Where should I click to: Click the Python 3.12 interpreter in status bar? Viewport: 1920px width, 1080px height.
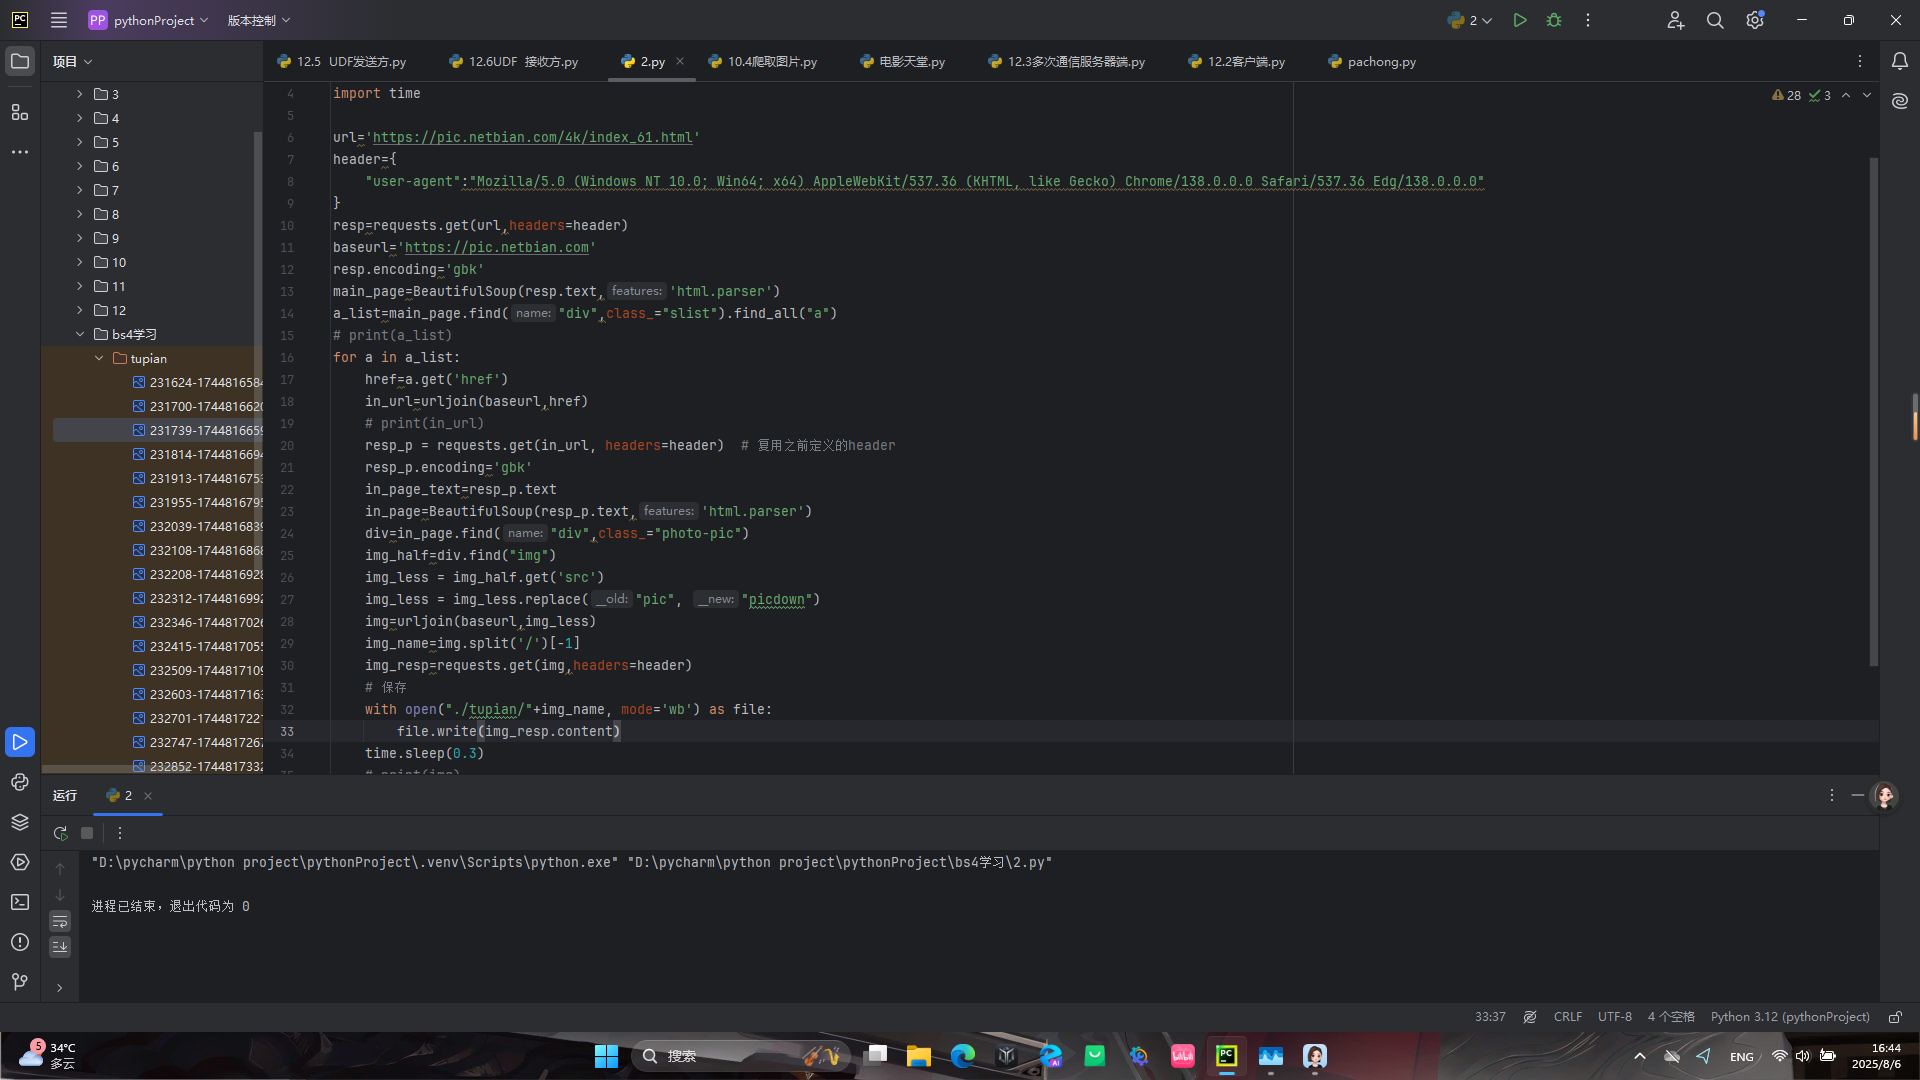[1789, 1017]
